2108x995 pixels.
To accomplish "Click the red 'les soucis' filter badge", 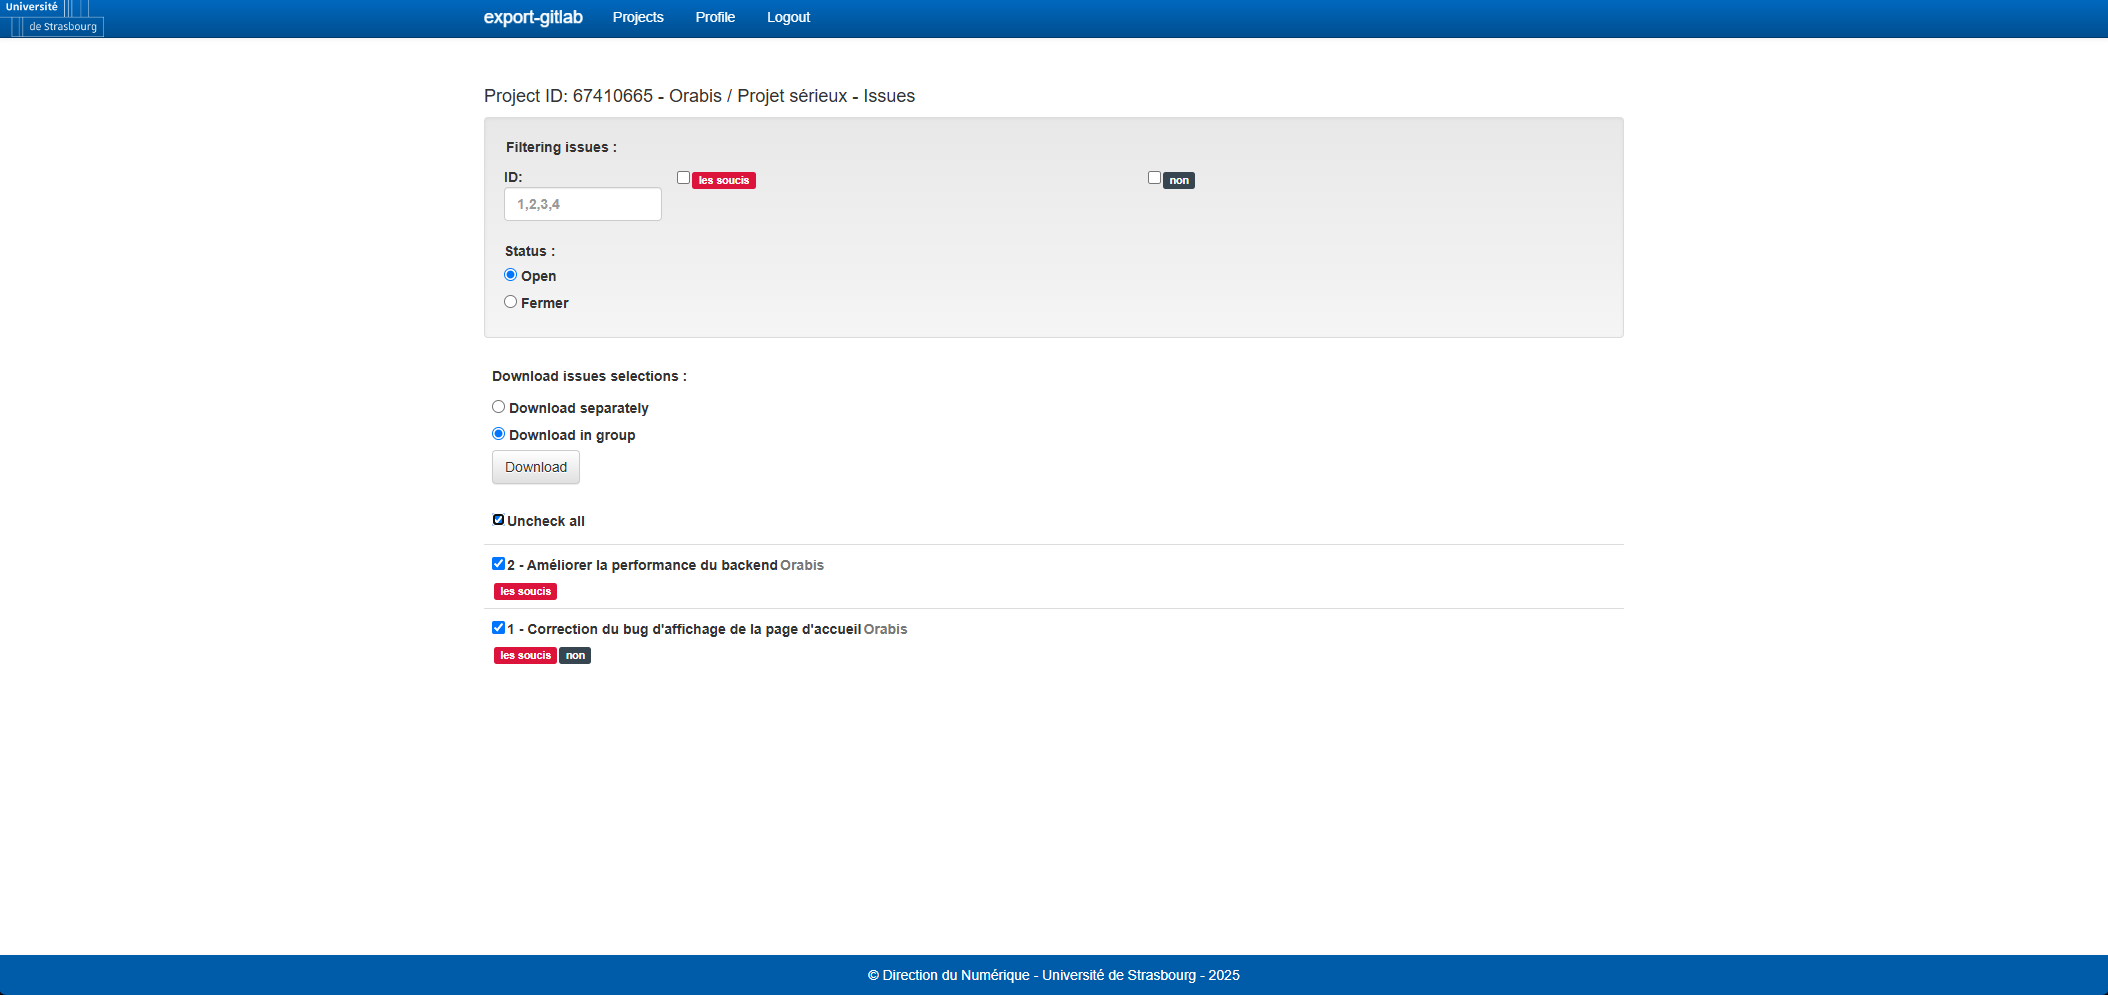I will 723,181.
